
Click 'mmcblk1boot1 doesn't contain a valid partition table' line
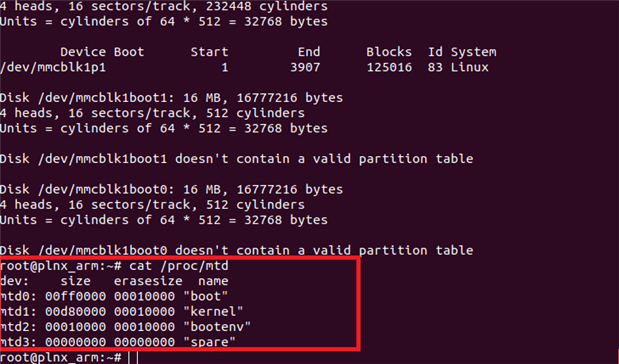pyautogui.click(x=236, y=159)
